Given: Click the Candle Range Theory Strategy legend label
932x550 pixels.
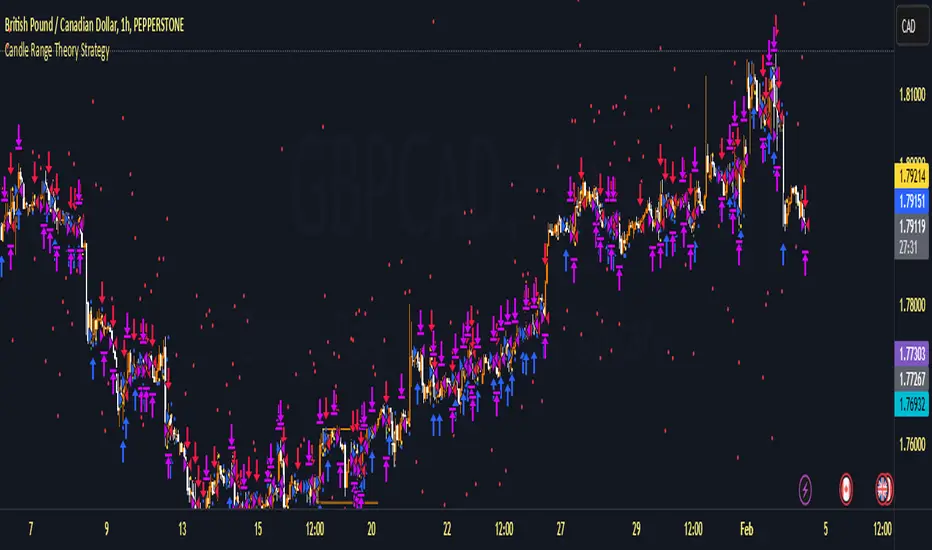Looking at the screenshot, I should tap(57, 51).
